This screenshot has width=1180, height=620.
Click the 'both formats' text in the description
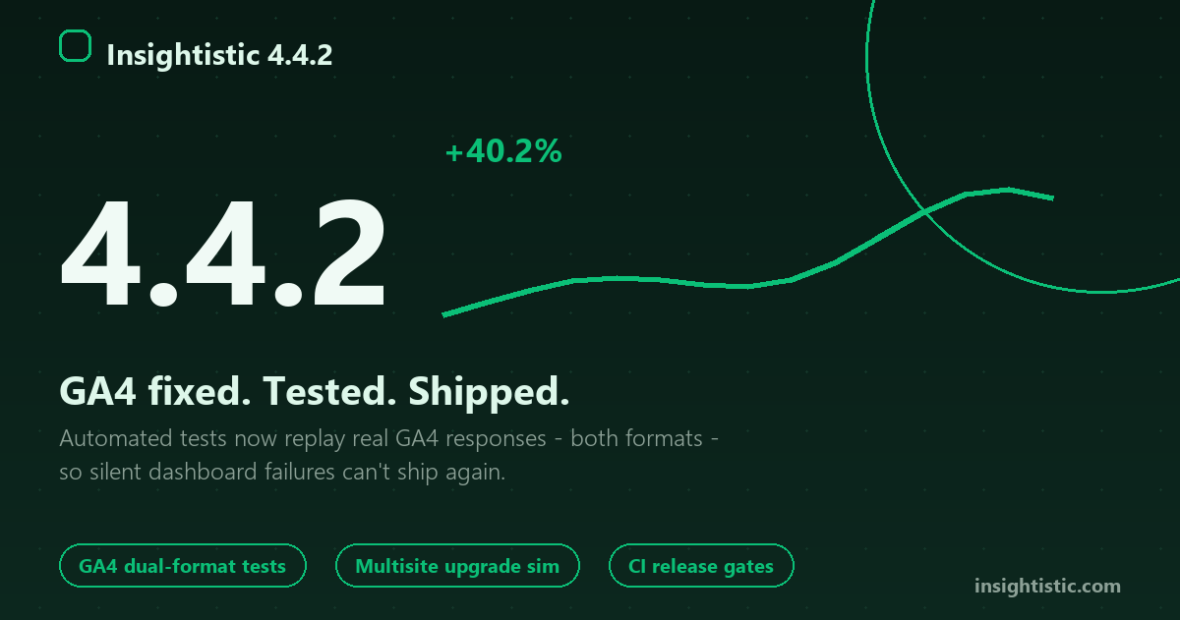[x=637, y=438]
